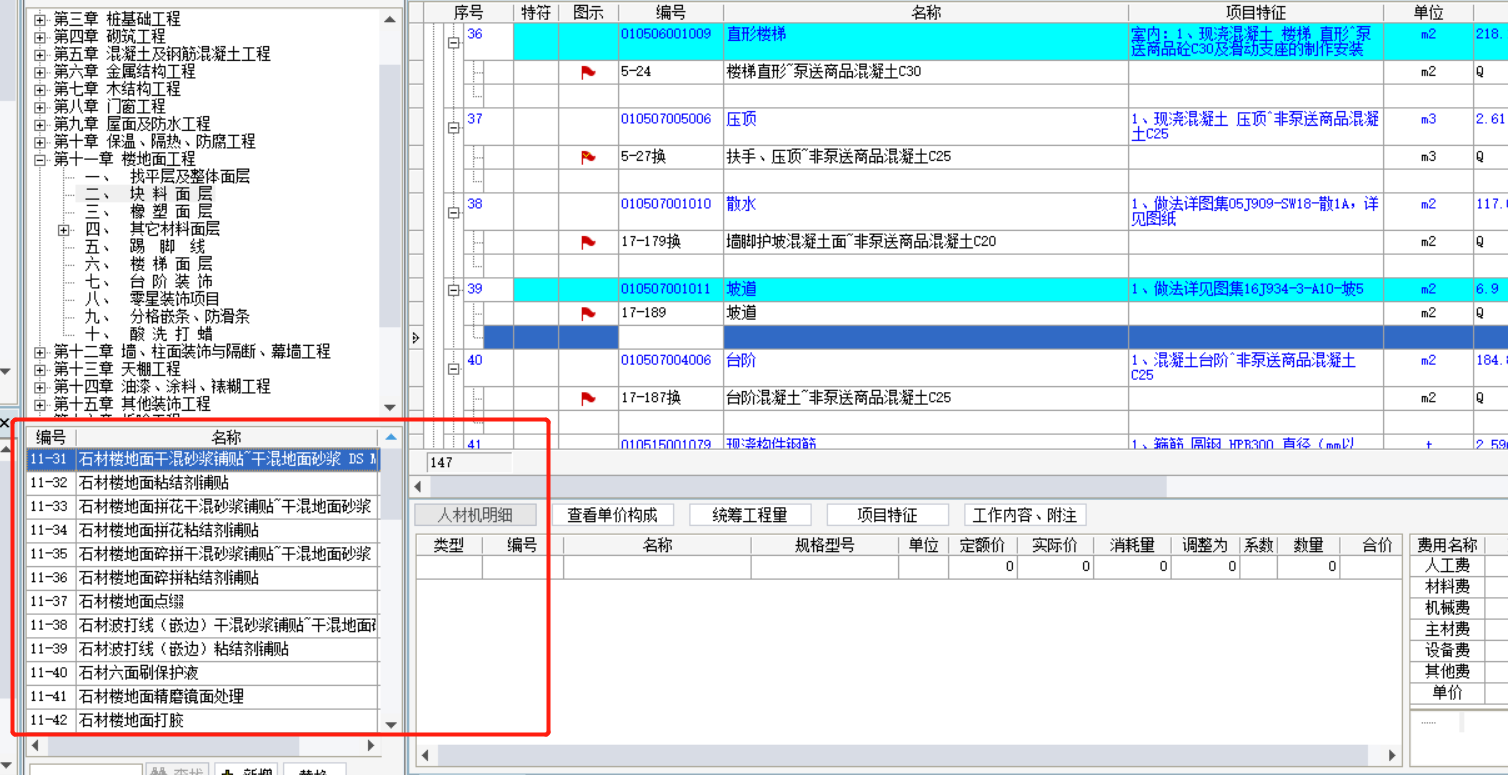Switch to the 项目特征 tab
The width and height of the screenshot is (1508, 775).
point(887,515)
